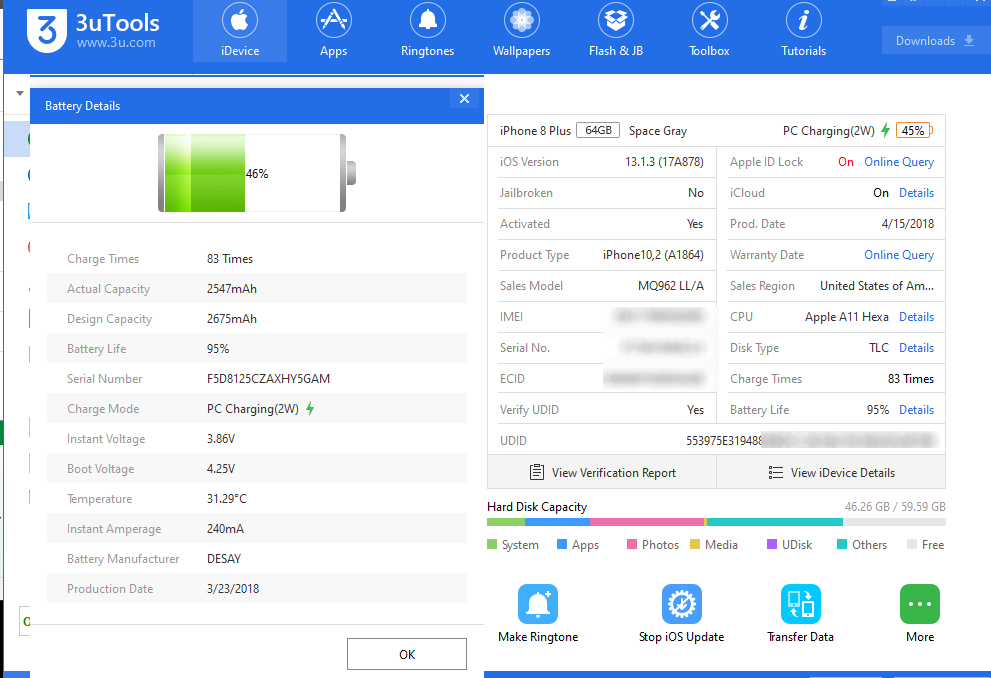This screenshot has width=991, height=678.
Task: Click the 3uTools logo
Action: click(x=93, y=30)
